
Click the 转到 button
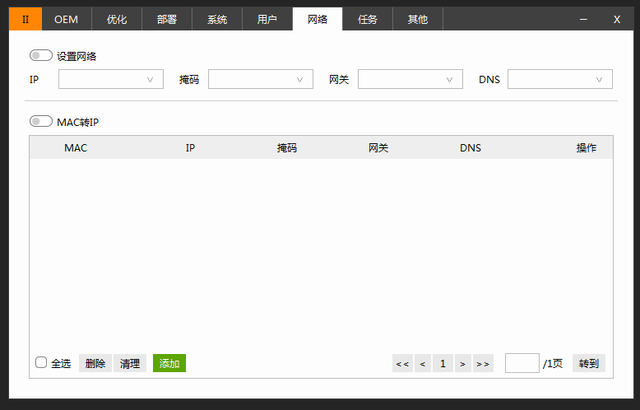point(589,363)
